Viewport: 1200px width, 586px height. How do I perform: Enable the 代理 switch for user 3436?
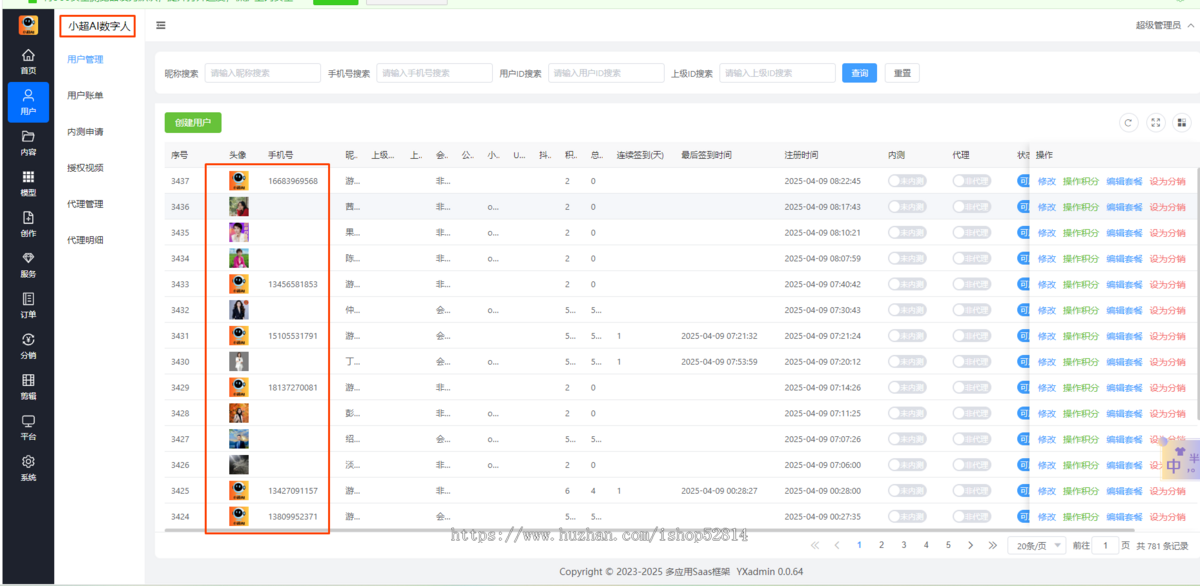(x=971, y=206)
